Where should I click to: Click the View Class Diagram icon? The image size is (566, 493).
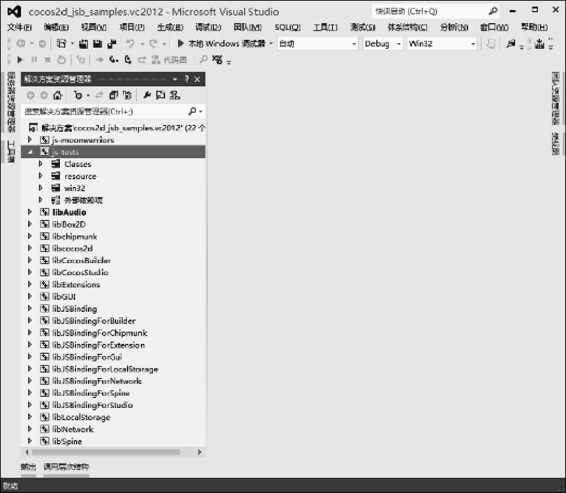(175, 95)
